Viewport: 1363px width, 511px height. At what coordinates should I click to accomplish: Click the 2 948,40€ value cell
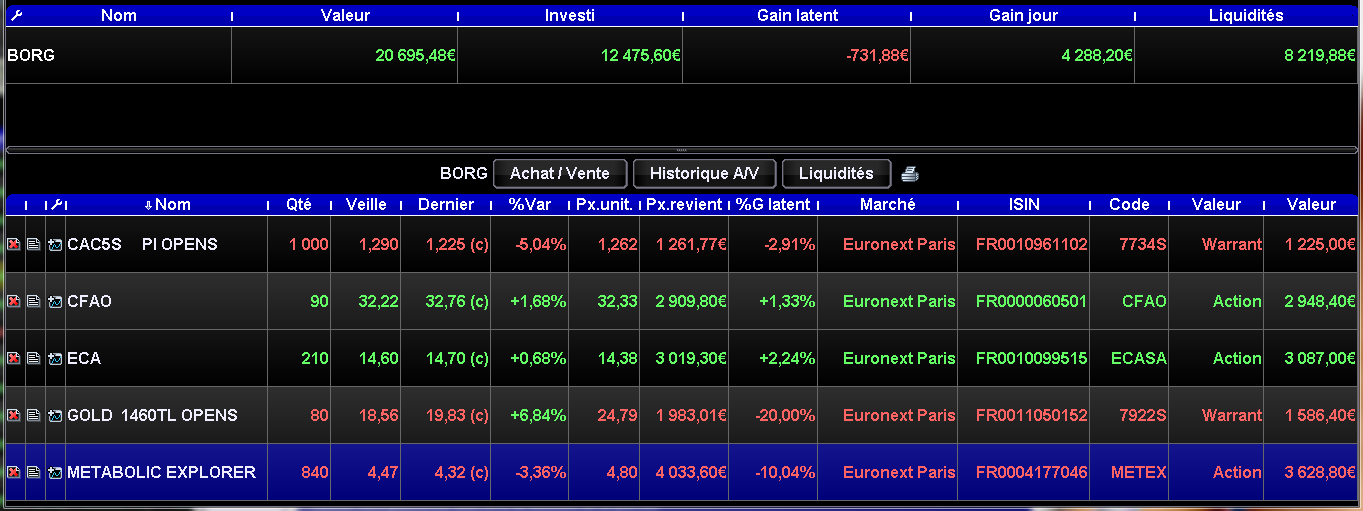[x=1311, y=302]
